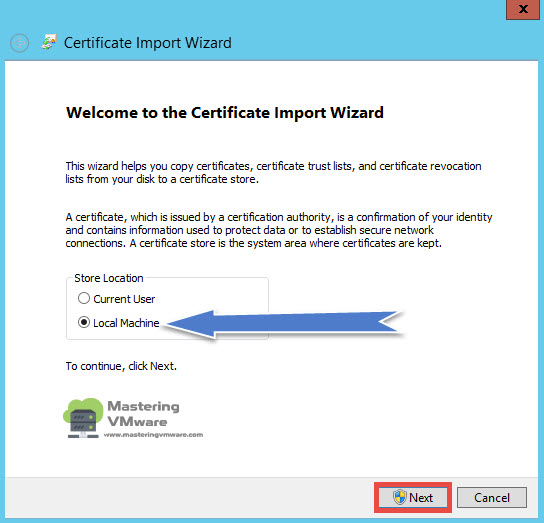The height and width of the screenshot is (523, 544).
Task: Proceed with the Next button
Action: point(413,497)
